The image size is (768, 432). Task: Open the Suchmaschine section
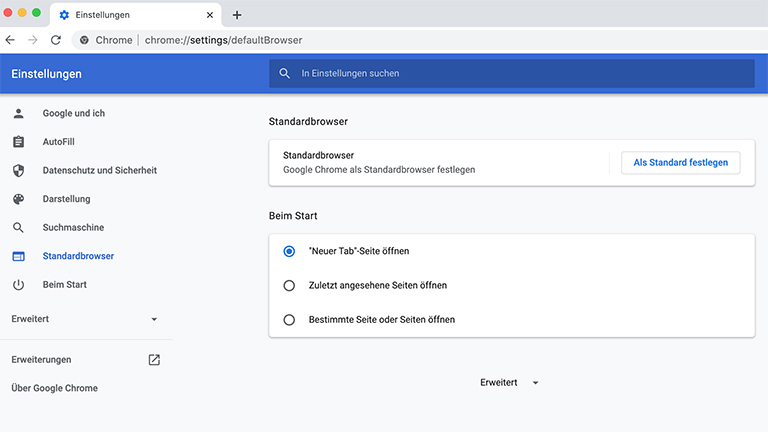point(73,227)
